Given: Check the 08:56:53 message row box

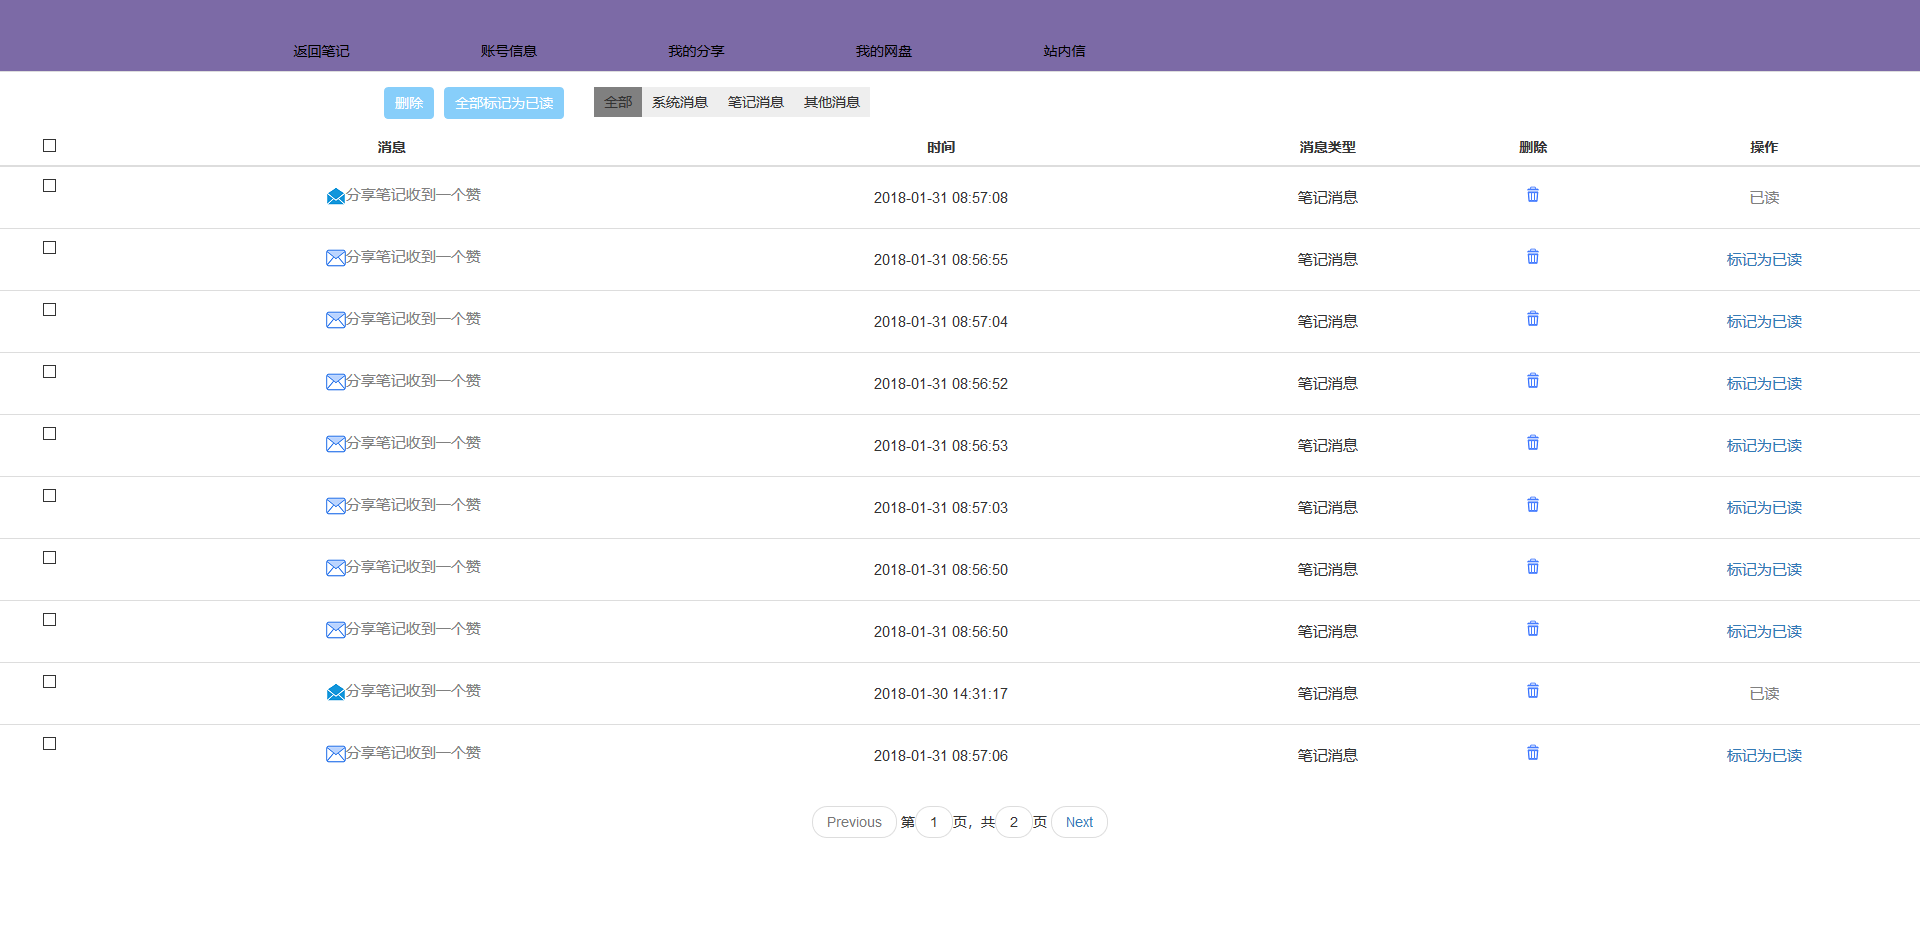Looking at the screenshot, I should (49, 434).
